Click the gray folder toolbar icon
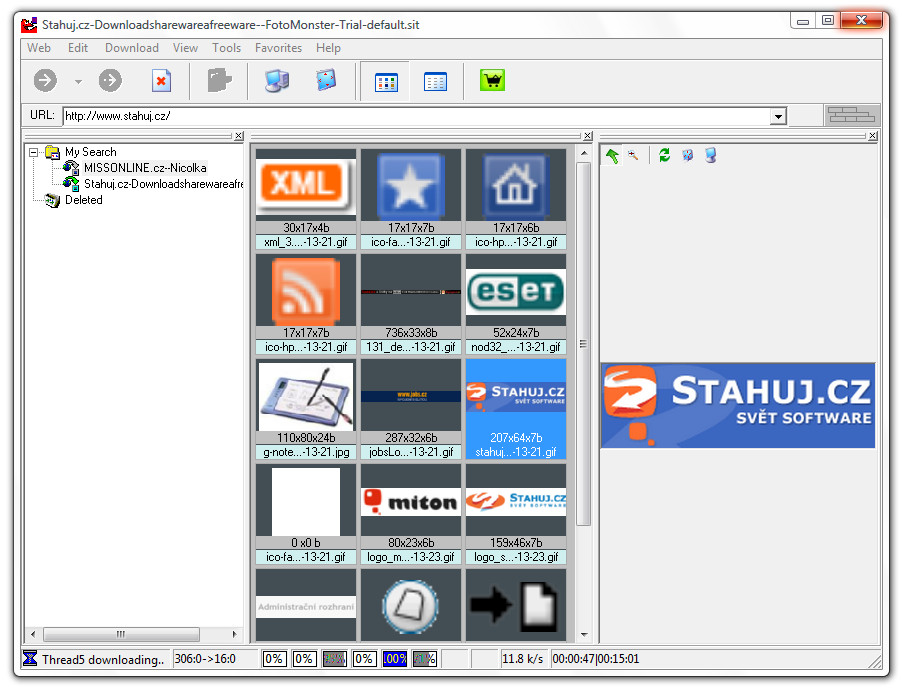The width and height of the screenshot is (902, 689). 219,81
